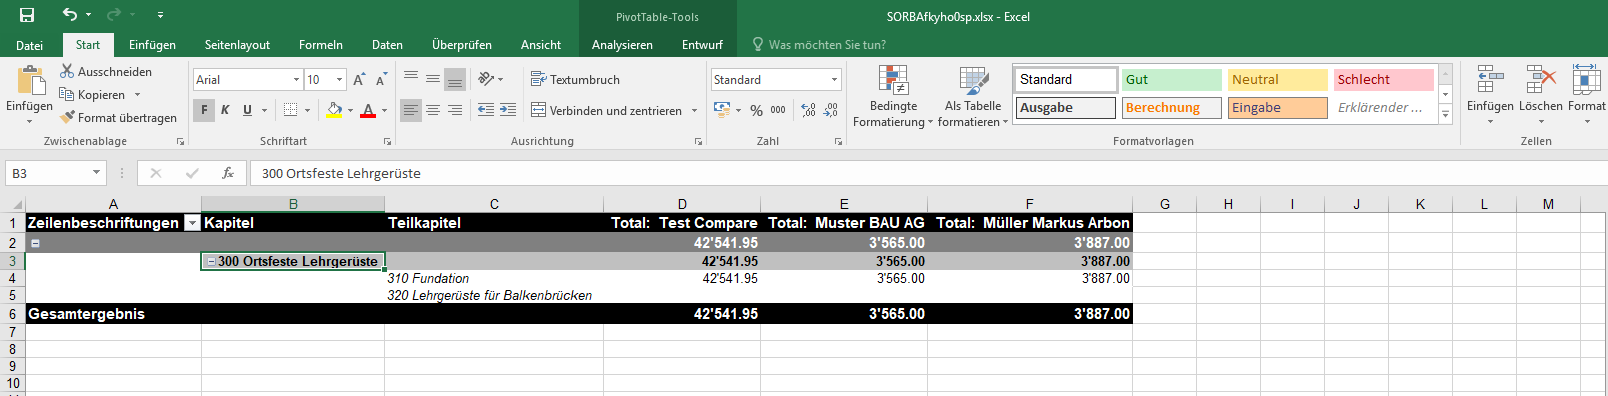This screenshot has height=396, width=1608.
Task: Apply the Schlecht cell style
Action: [1384, 80]
